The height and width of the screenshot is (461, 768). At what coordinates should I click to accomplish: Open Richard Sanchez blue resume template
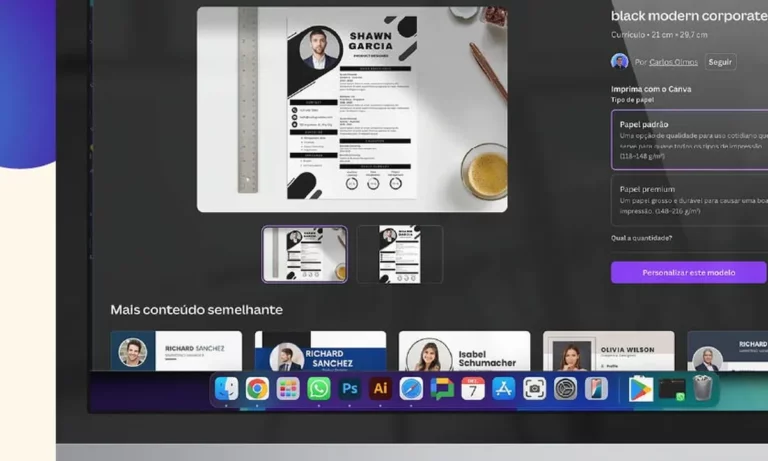[x=320, y=351]
